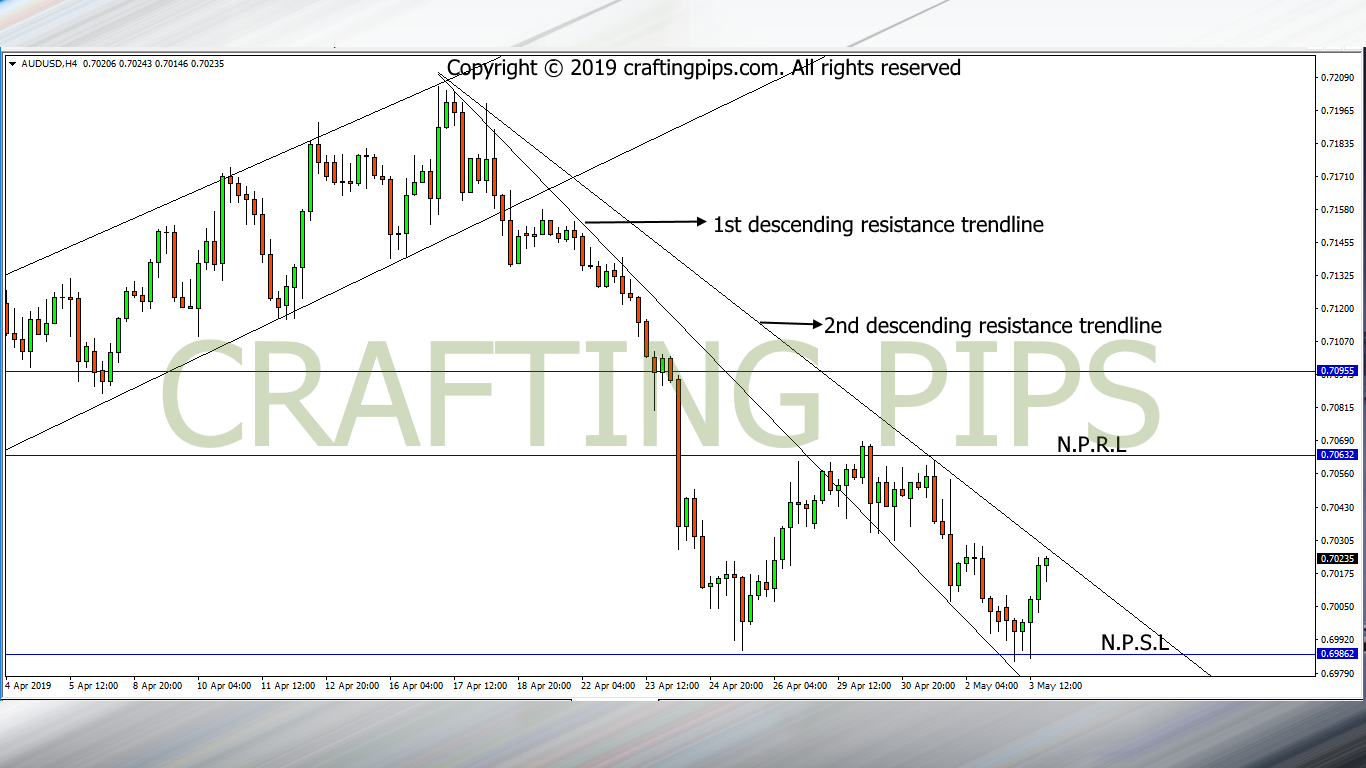Click the 0.71200 price axis value

tap(1337, 308)
